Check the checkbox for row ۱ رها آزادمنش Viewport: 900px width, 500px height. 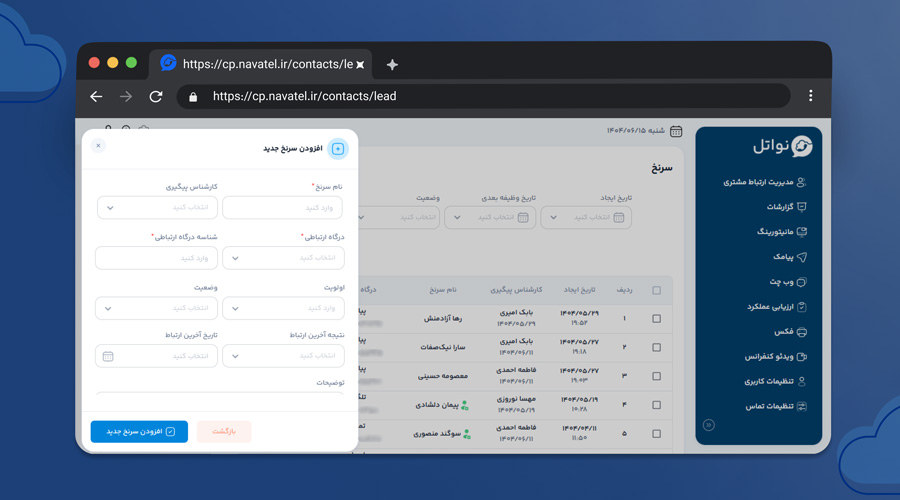(x=657, y=319)
